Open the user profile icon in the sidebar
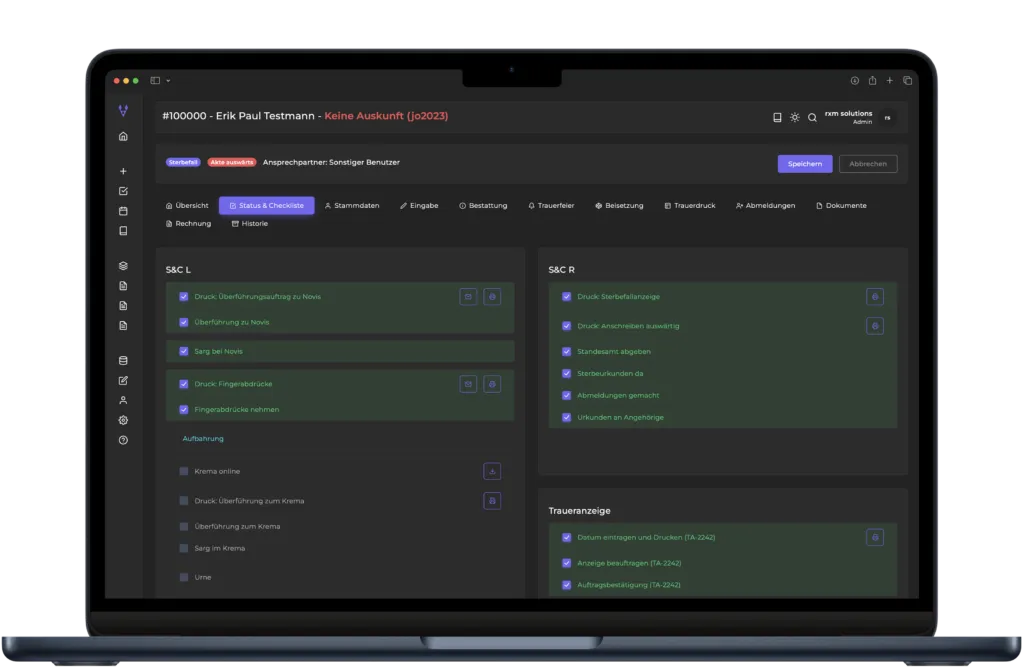Screen dimensions: 1024x668 point(123,400)
